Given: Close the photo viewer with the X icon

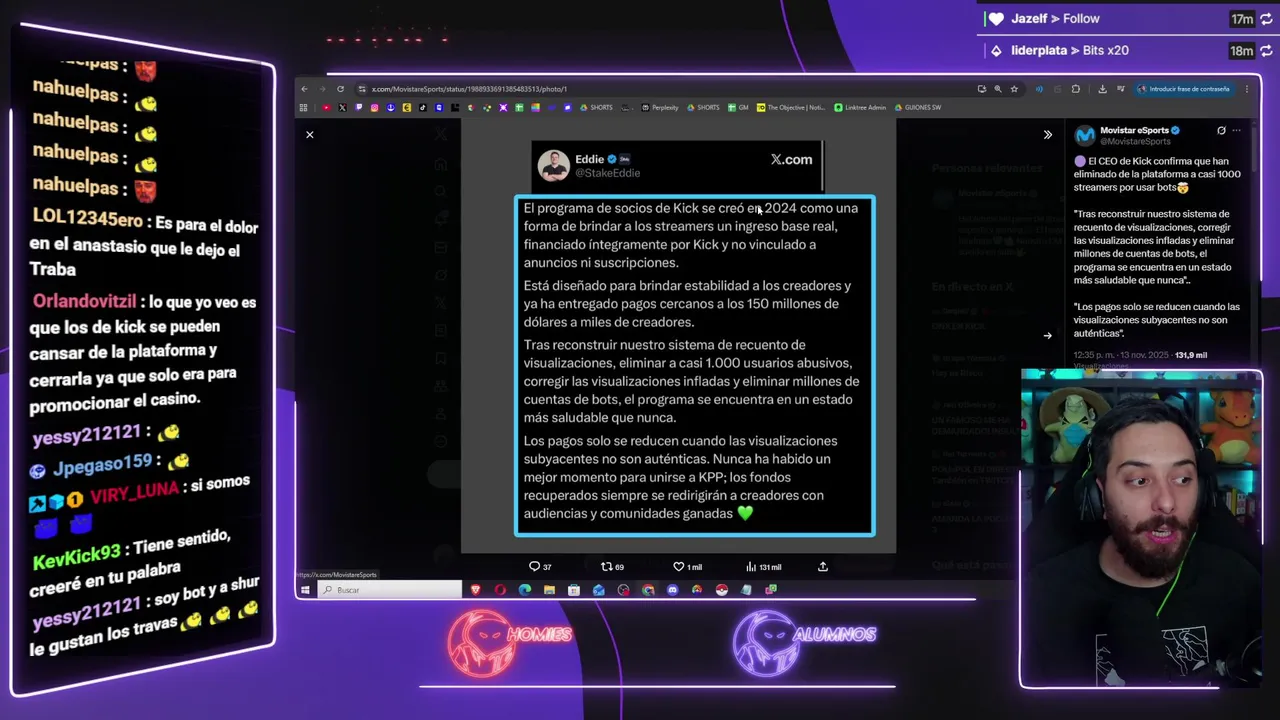Looking at the screenshot, I should click(309, 134).
